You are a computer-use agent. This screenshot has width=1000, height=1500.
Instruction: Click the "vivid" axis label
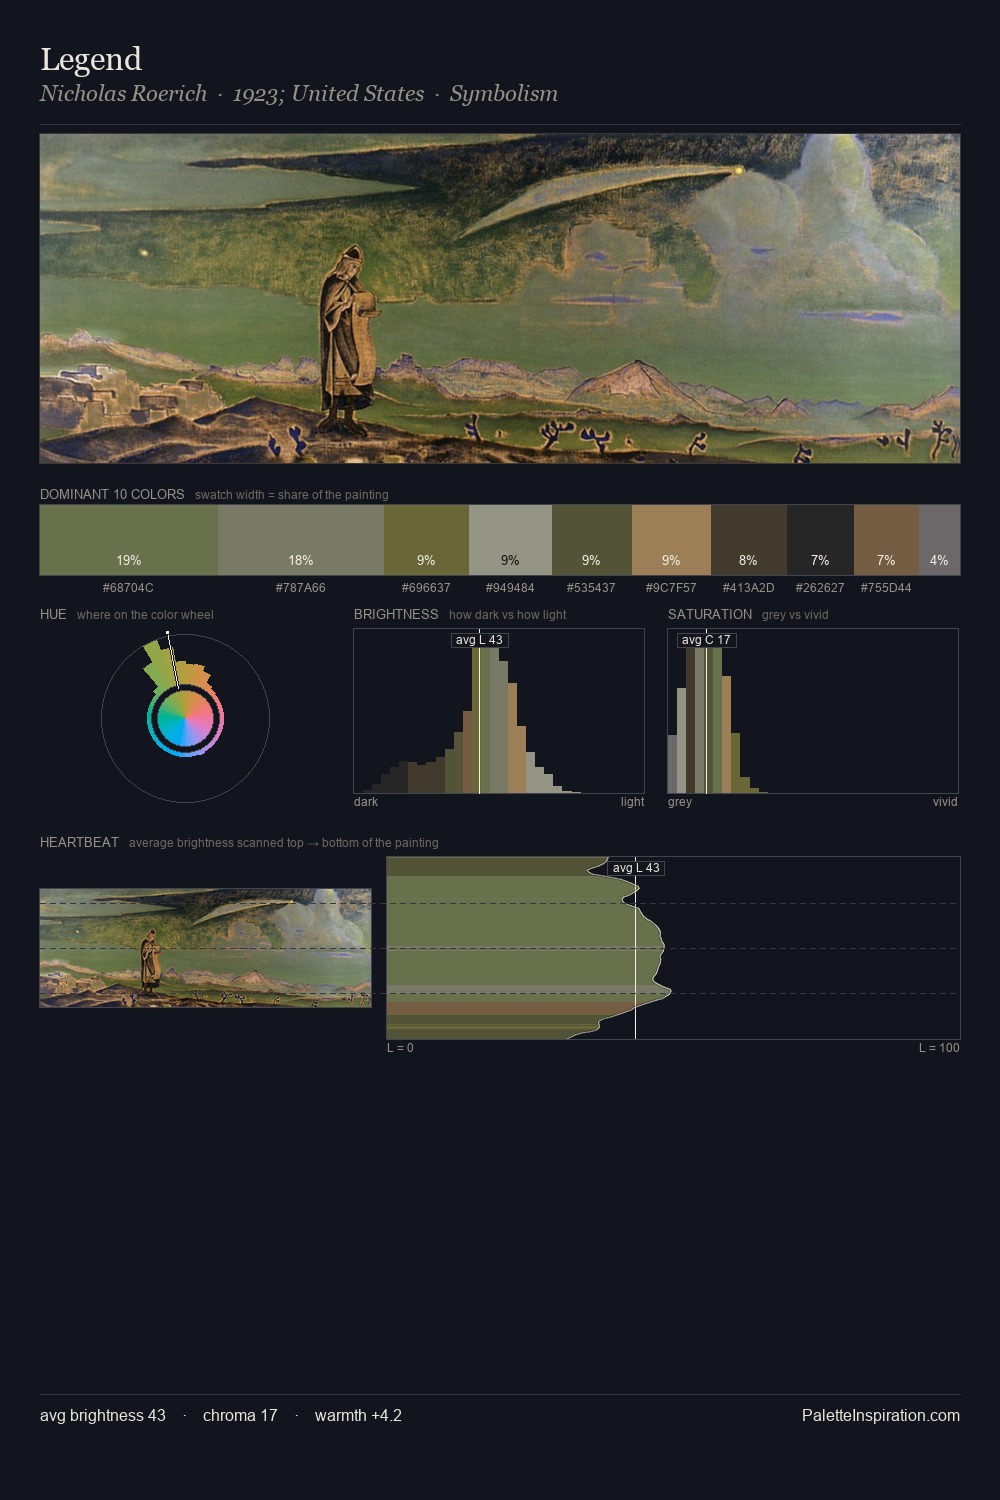945,802
